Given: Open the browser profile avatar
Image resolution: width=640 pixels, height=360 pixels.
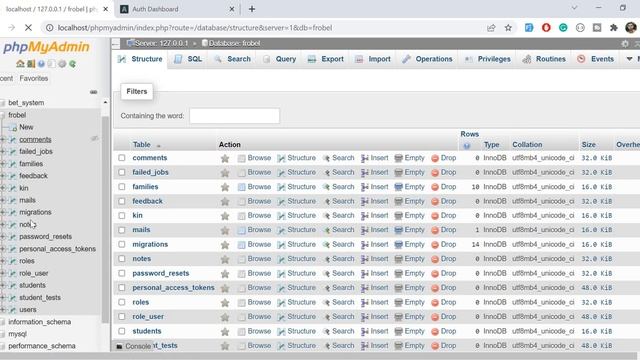Looking at the screenshot, I should [631, 28].
